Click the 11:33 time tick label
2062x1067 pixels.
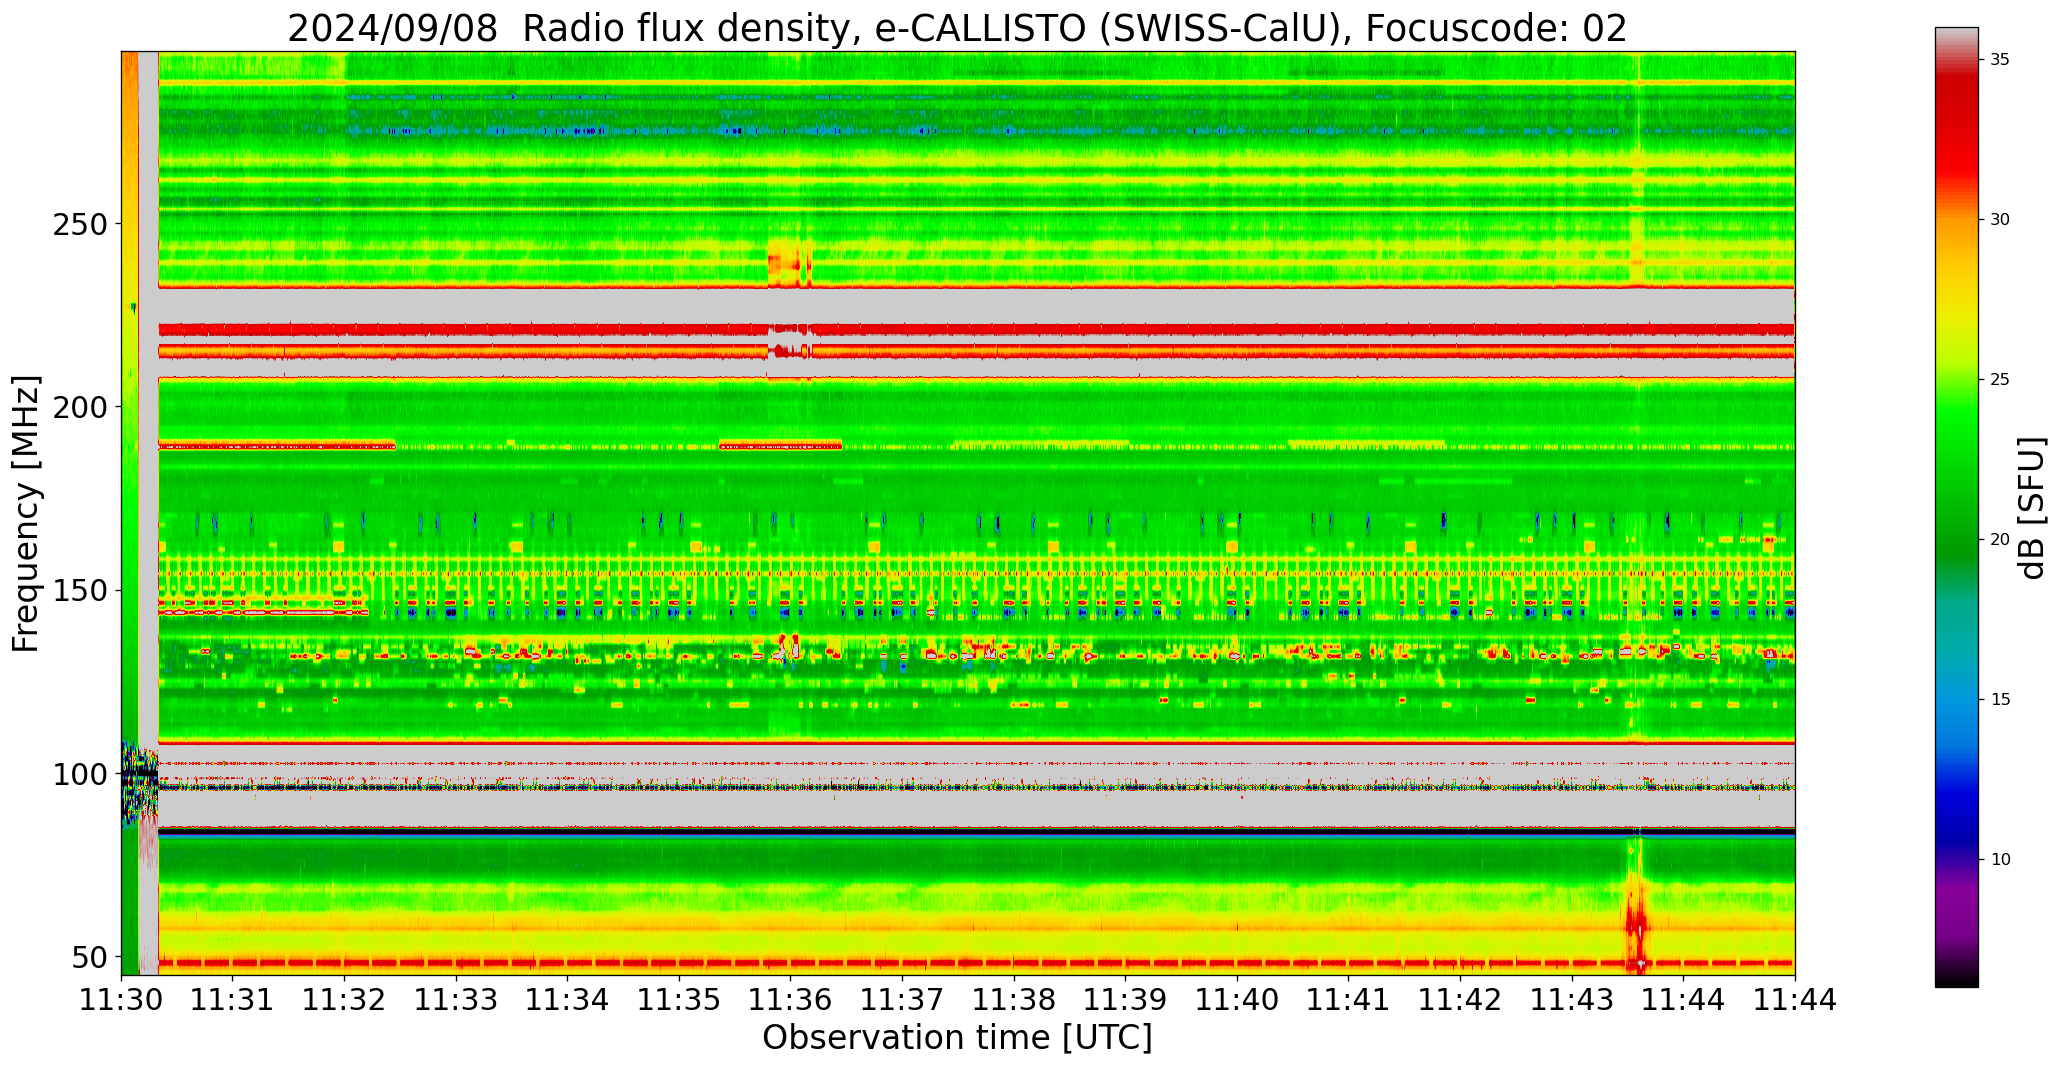[x=456, y=999]
